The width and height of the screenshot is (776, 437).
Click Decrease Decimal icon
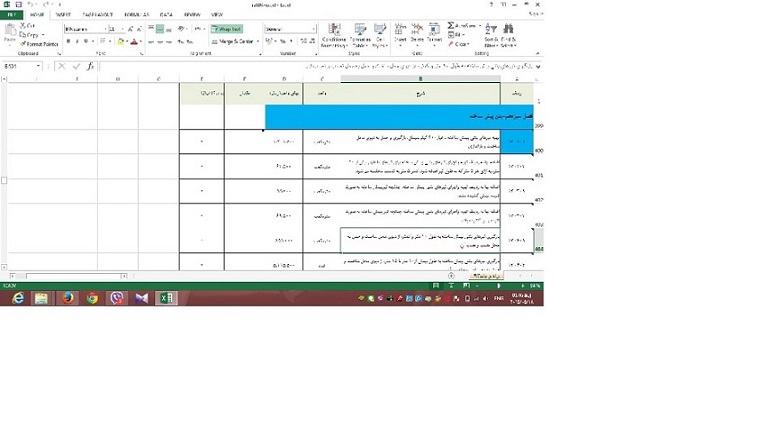click(312, 42)
